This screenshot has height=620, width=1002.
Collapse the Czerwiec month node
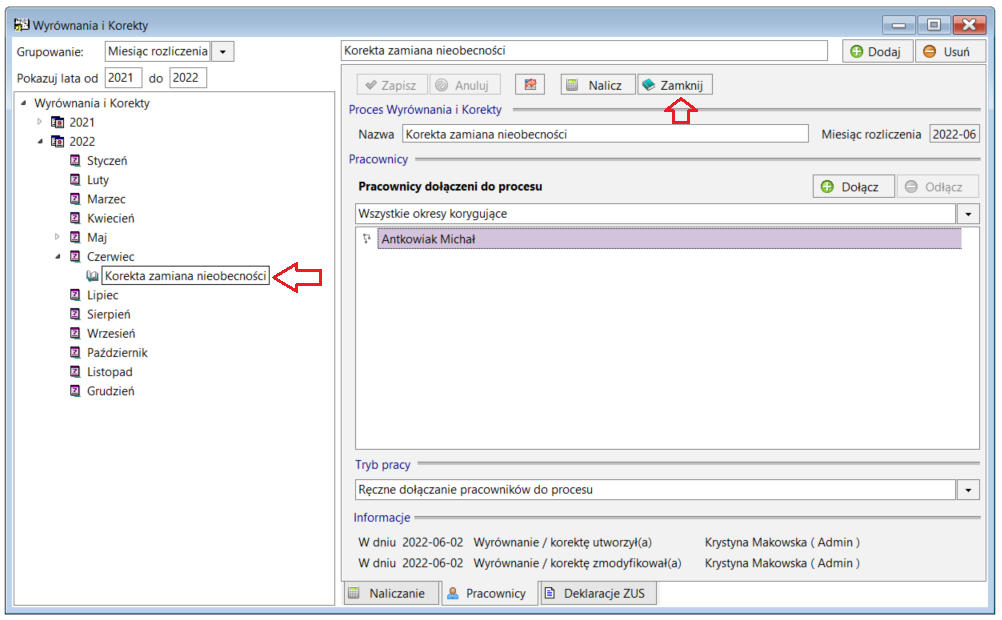coord(58,256)
